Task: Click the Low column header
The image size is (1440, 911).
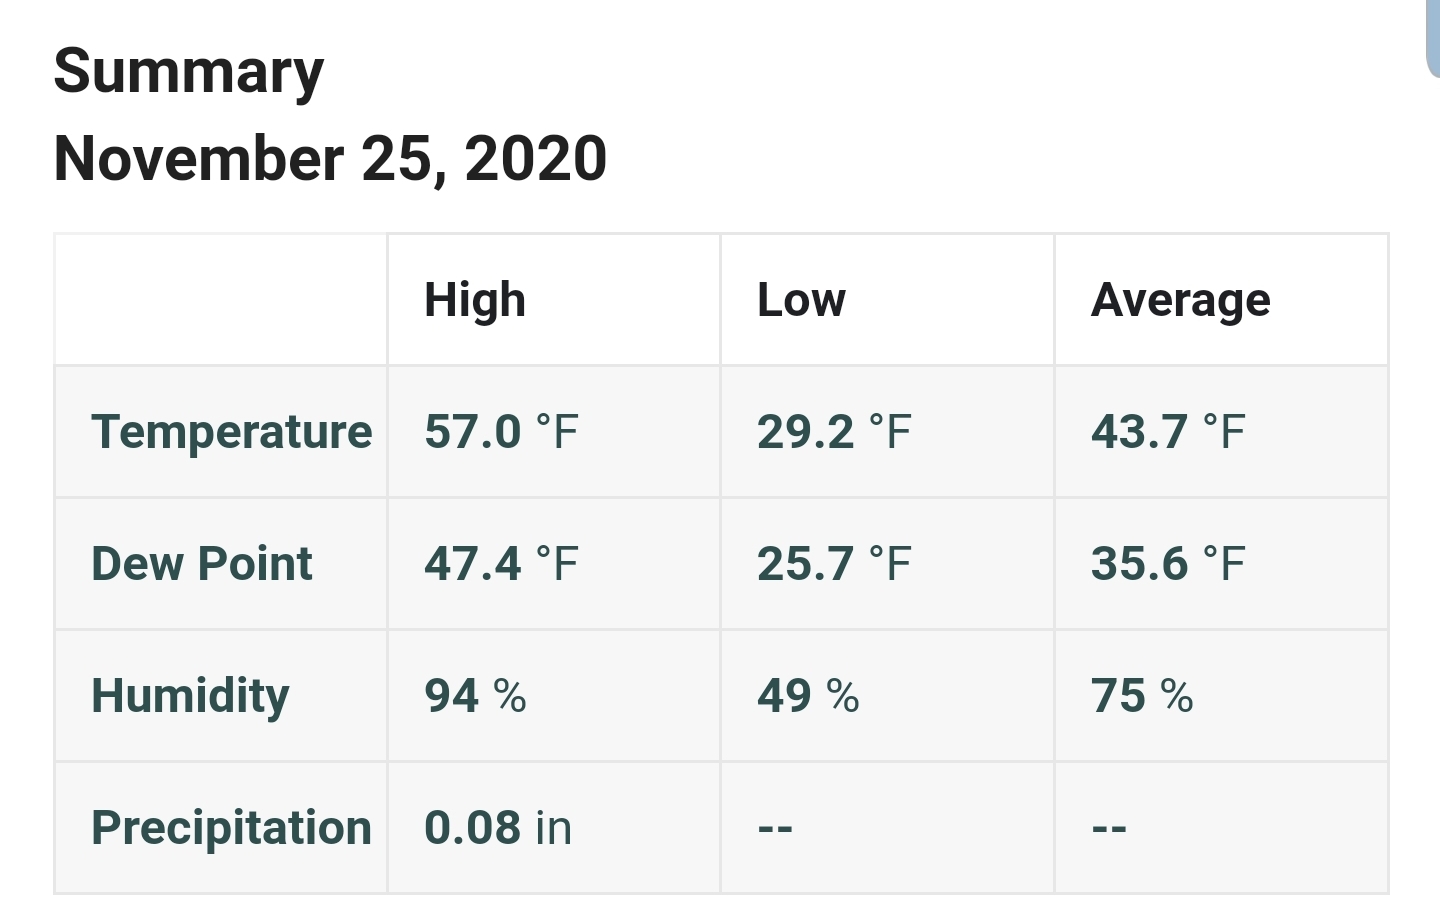Action: pyautogui.click(x=801, y=300)
